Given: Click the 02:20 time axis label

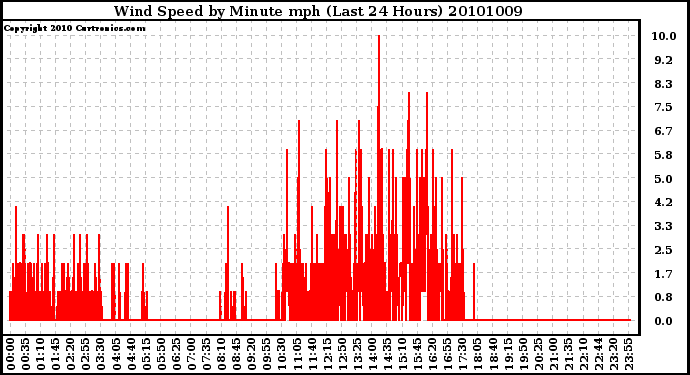Looking at the screenshot, I should (x=71, y=355).
